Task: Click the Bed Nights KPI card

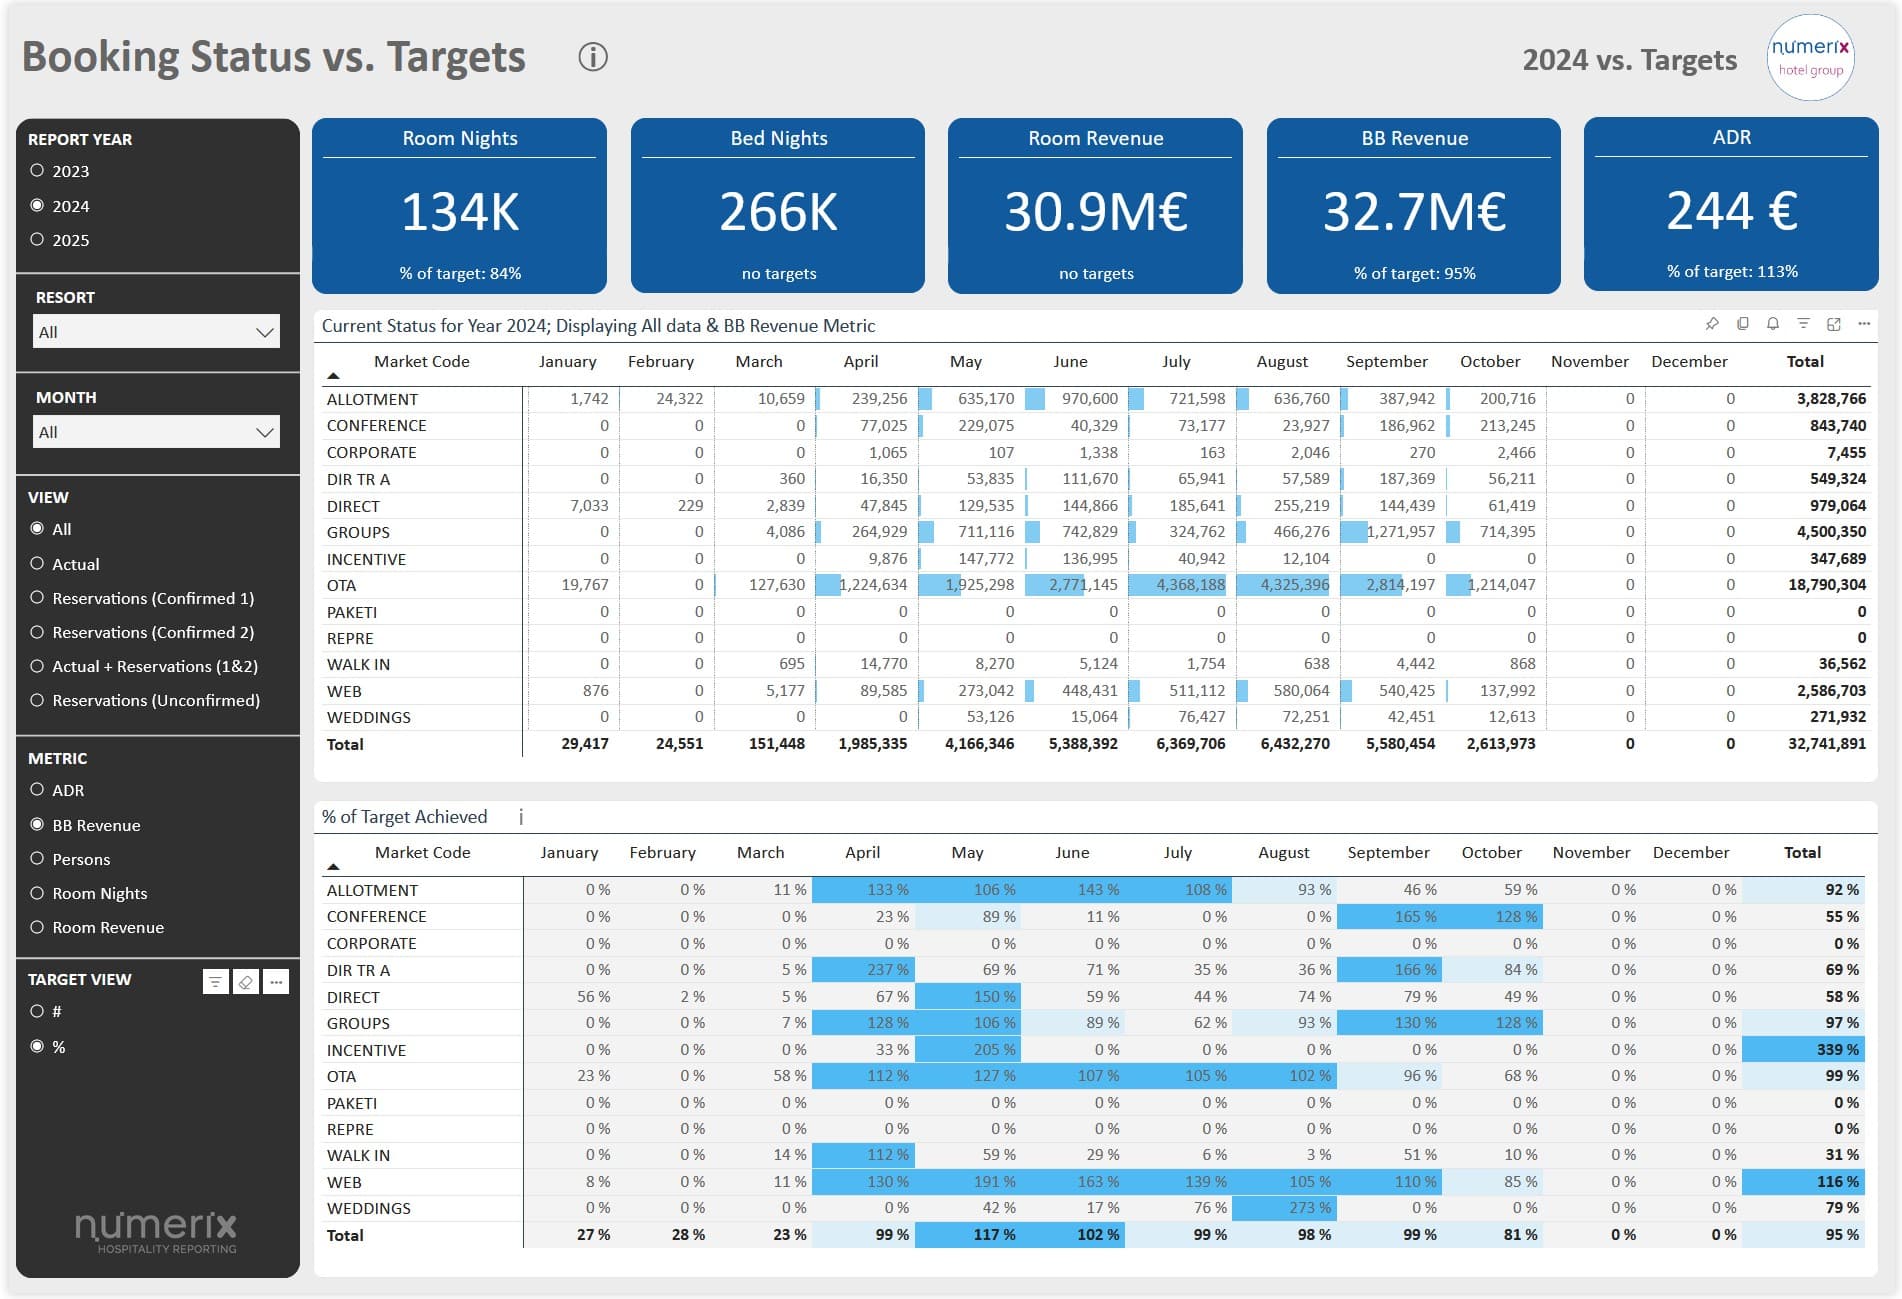Action: coord(778,205)
